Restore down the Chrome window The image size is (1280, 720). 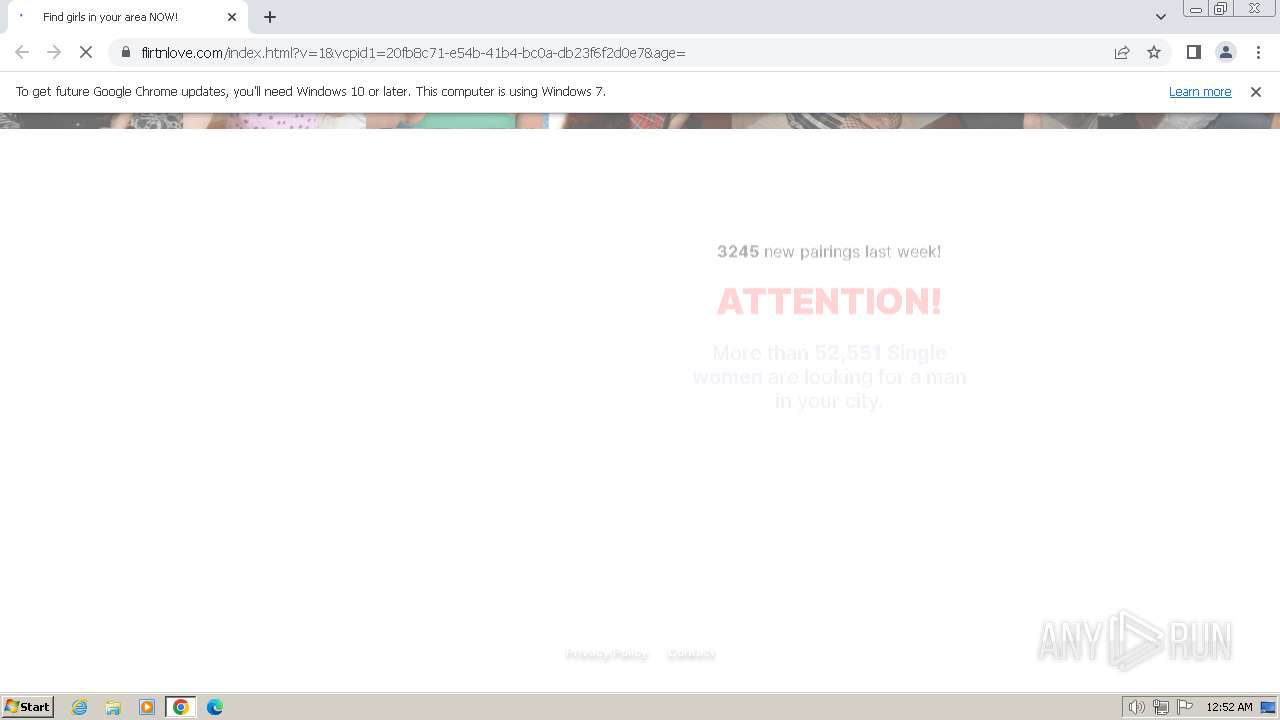click(1221, 9)
